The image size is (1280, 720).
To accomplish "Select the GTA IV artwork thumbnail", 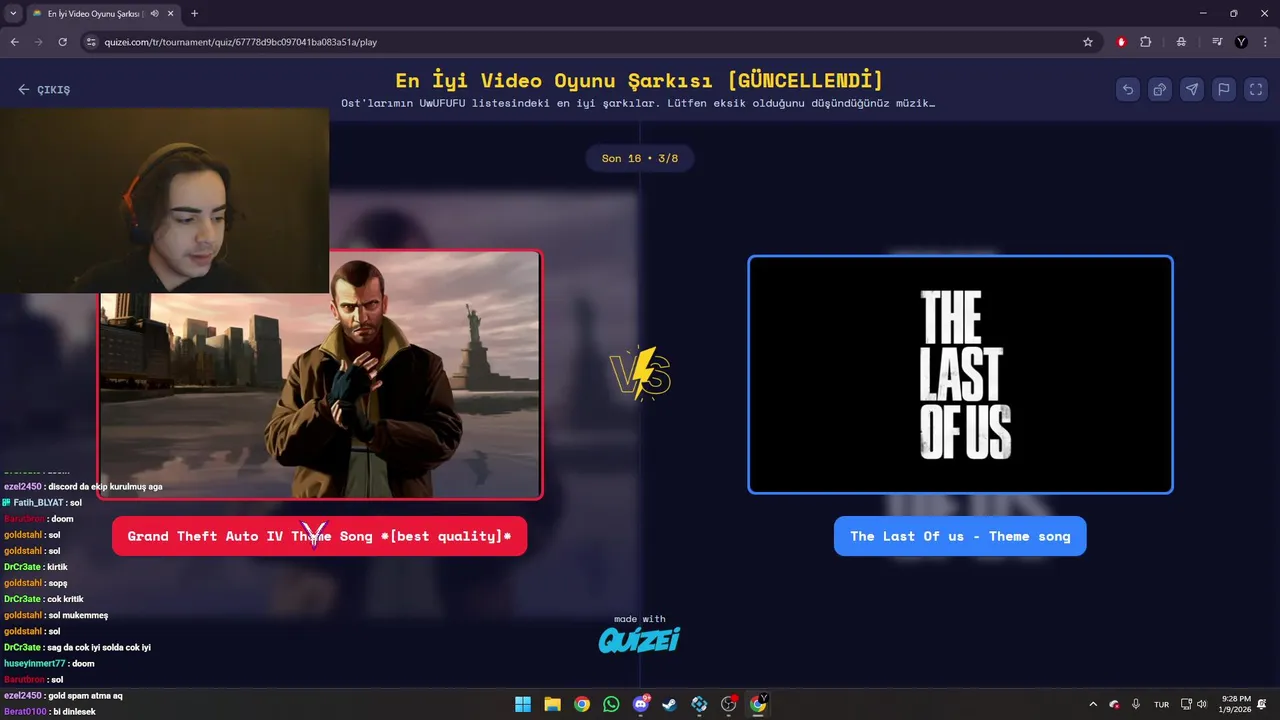I will [320, 374].
